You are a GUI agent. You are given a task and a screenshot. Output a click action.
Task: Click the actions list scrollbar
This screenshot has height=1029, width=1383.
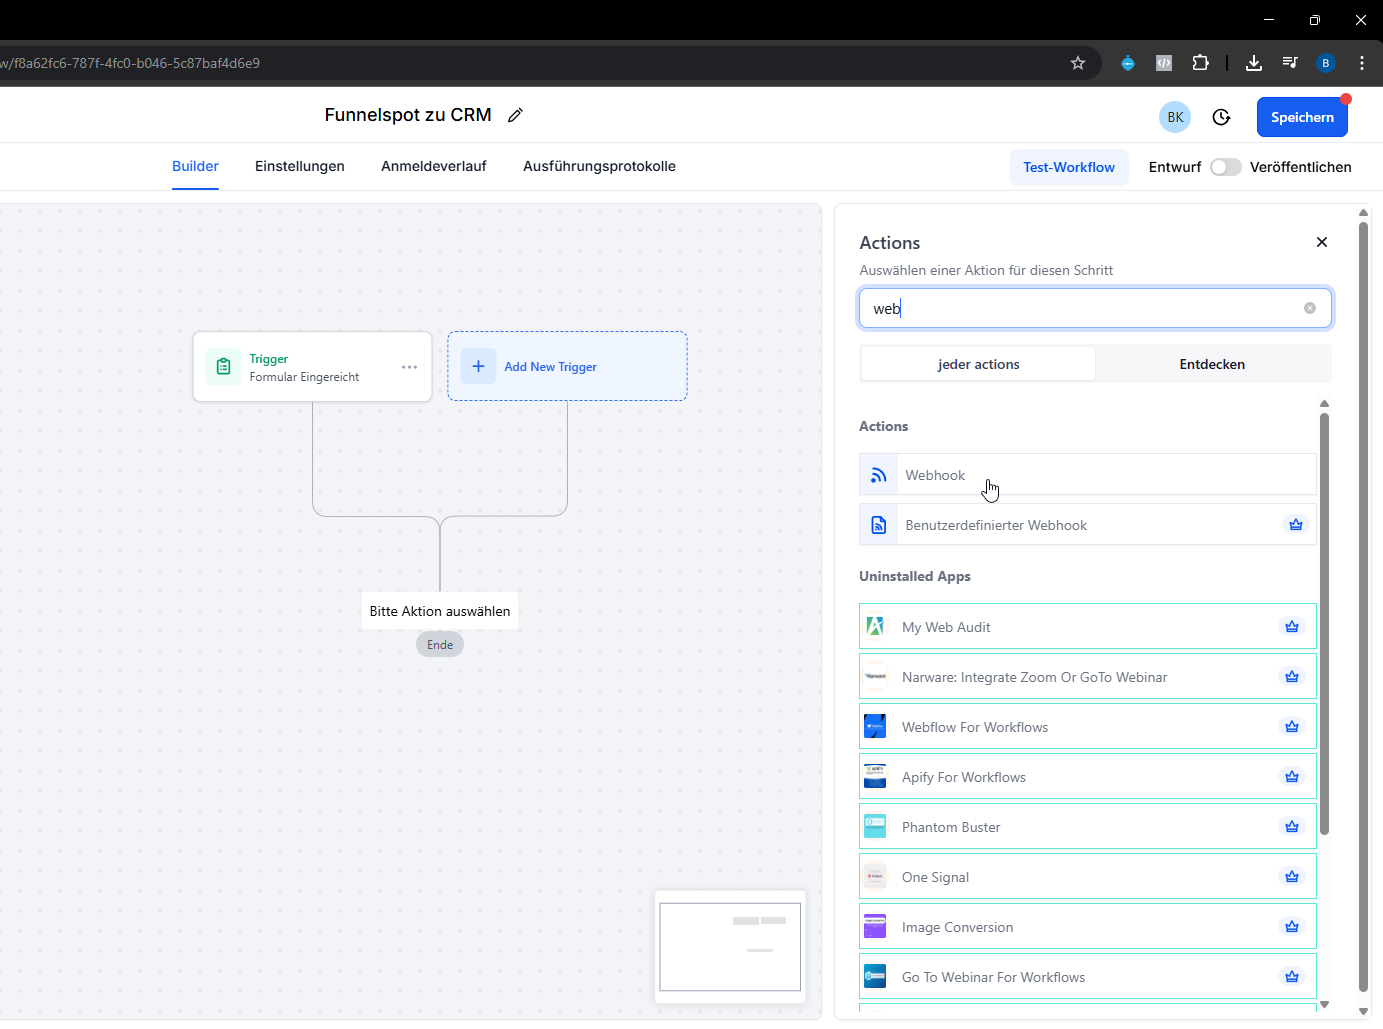tap(1324, 624)
